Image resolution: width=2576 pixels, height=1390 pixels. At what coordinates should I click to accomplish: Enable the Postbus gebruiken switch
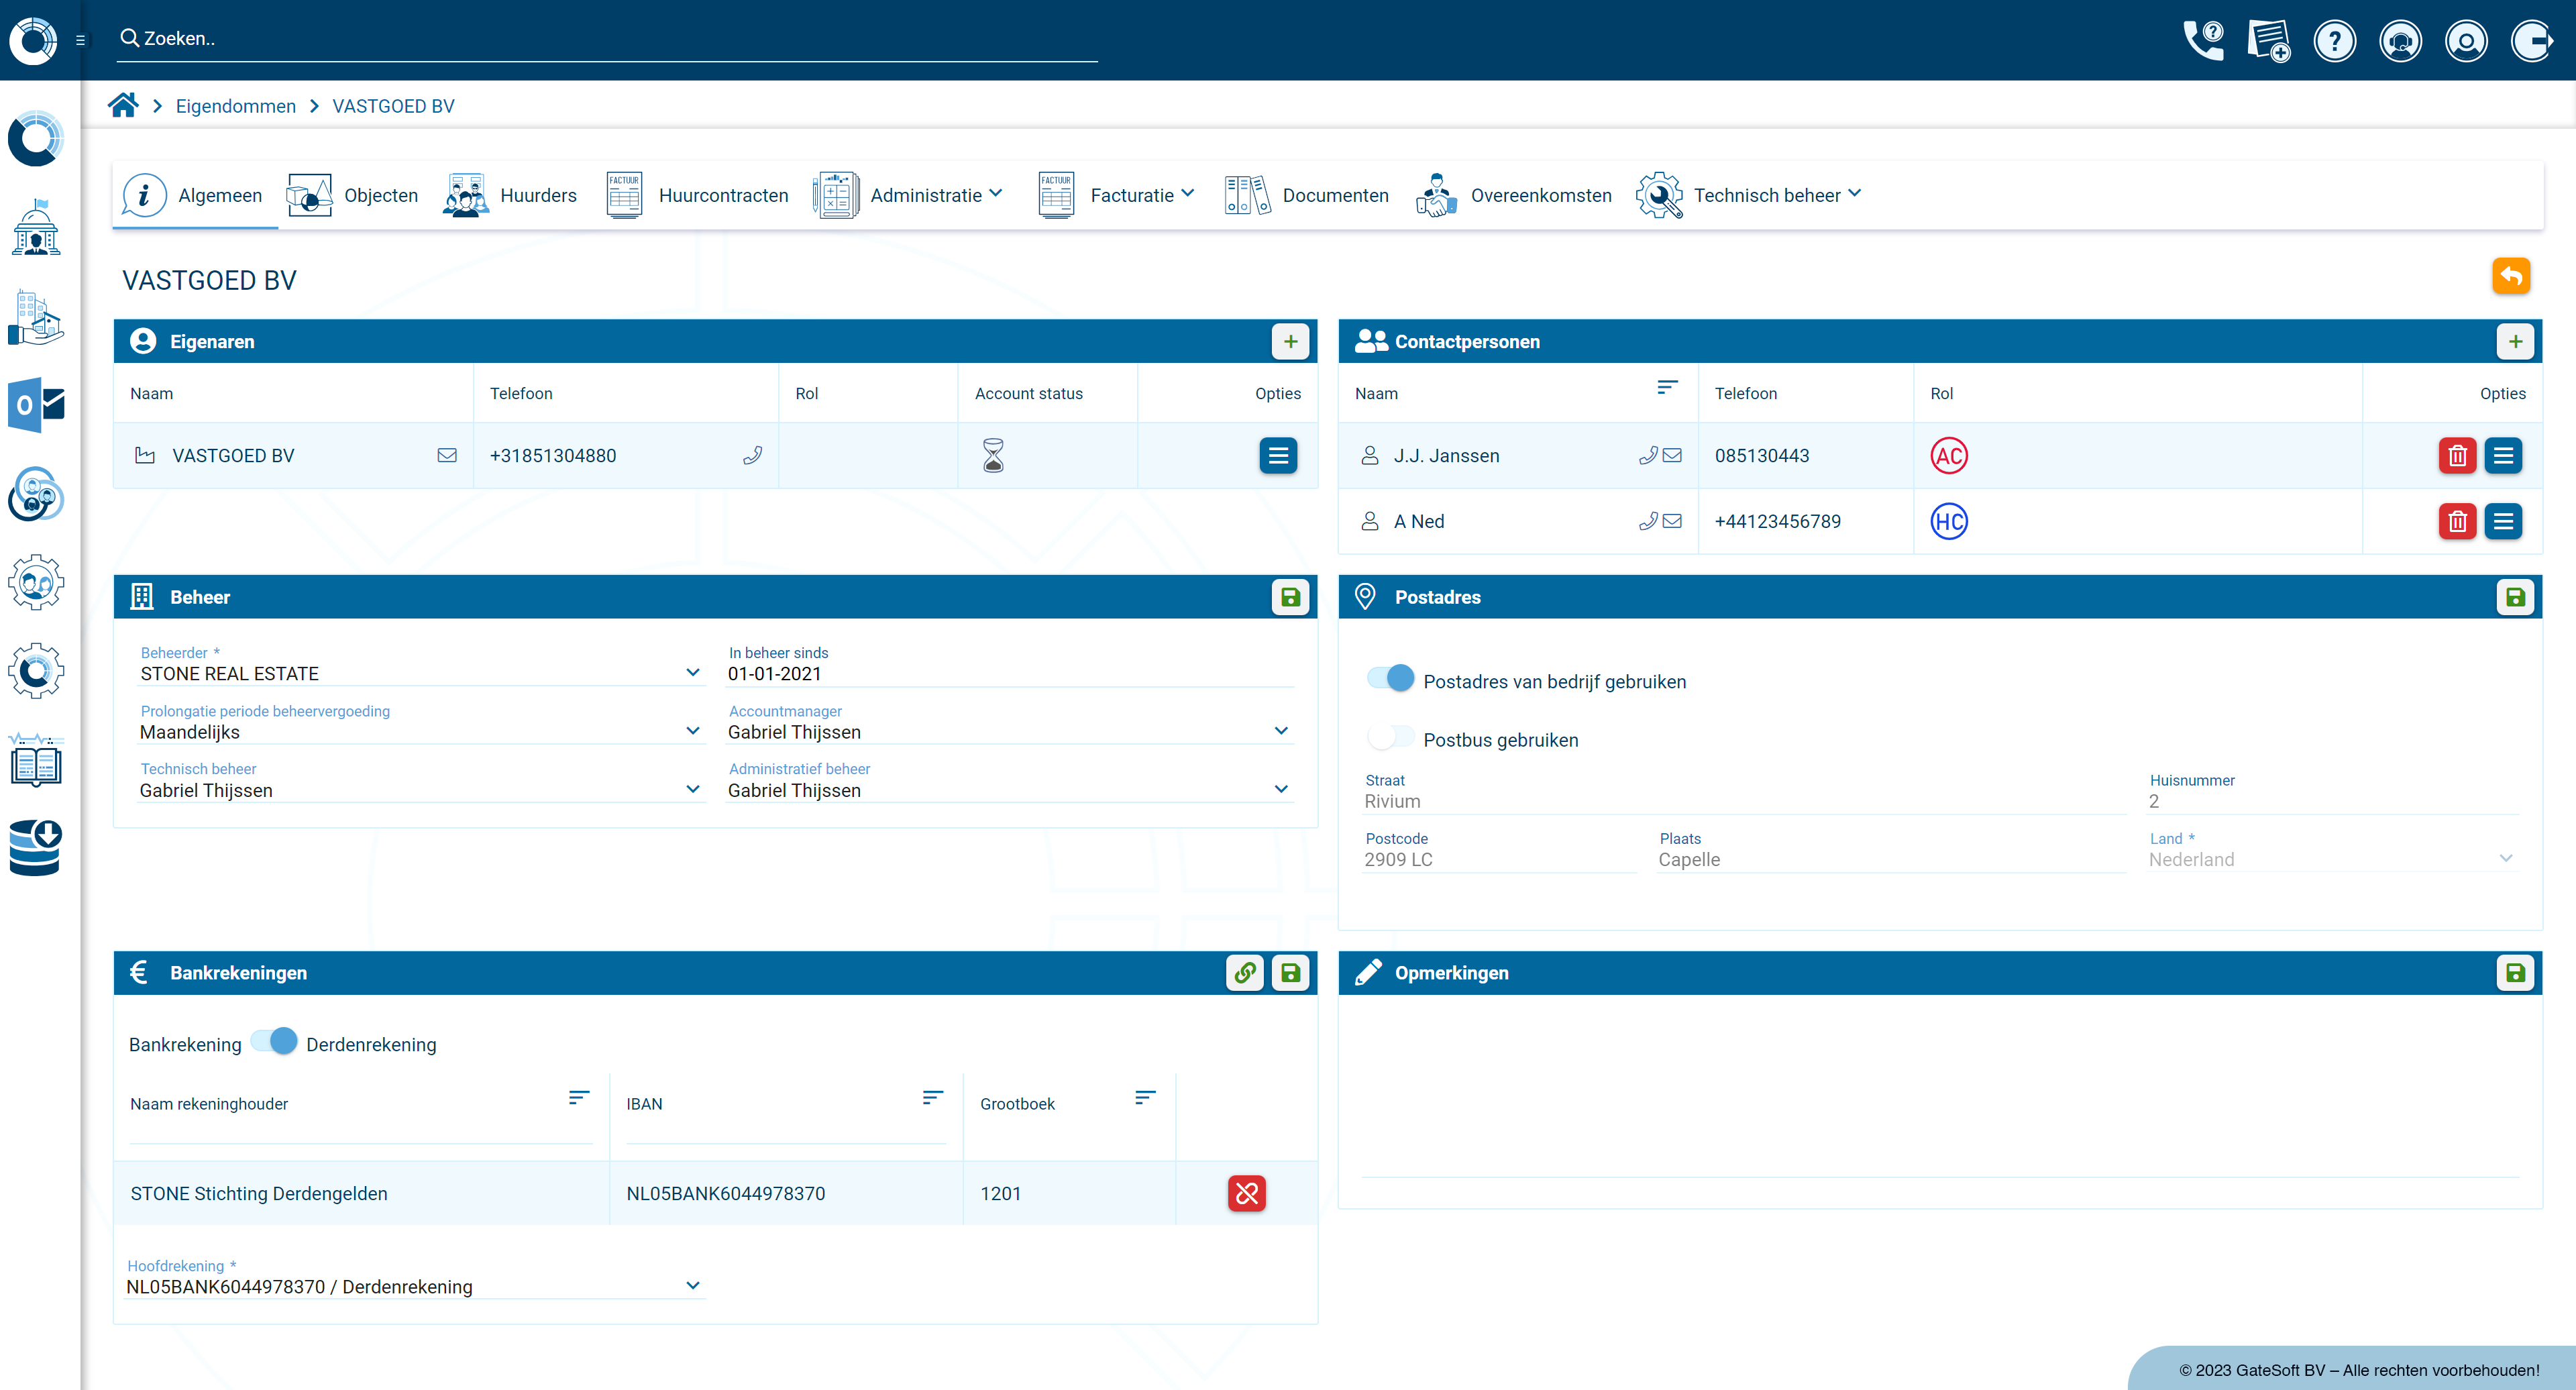1390,738
